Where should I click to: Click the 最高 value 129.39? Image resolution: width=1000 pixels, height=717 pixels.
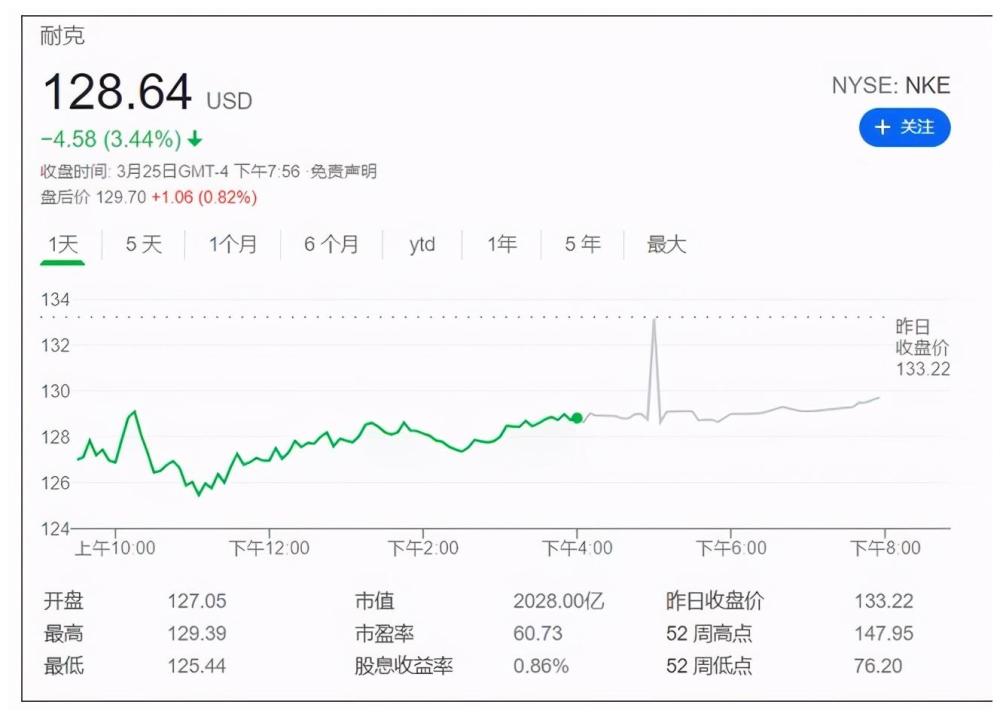197,633
